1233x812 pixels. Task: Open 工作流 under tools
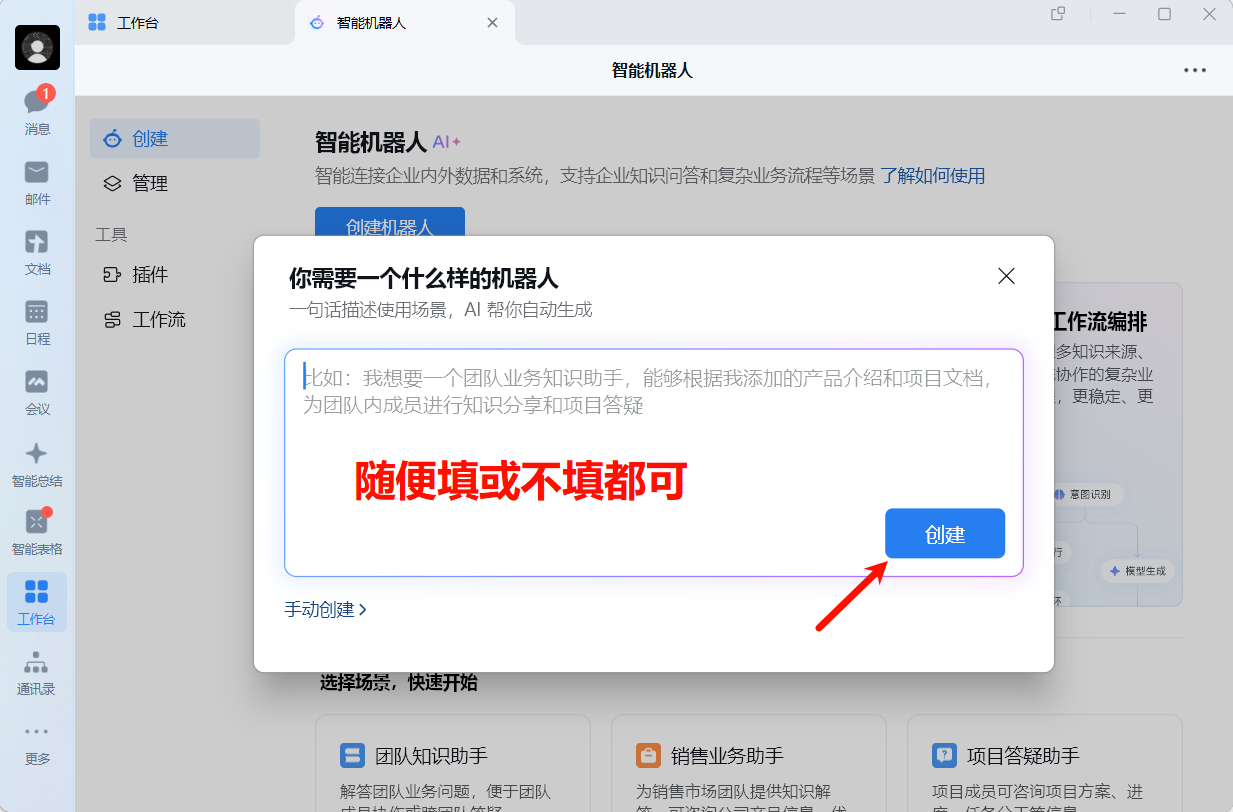(175, 320)
